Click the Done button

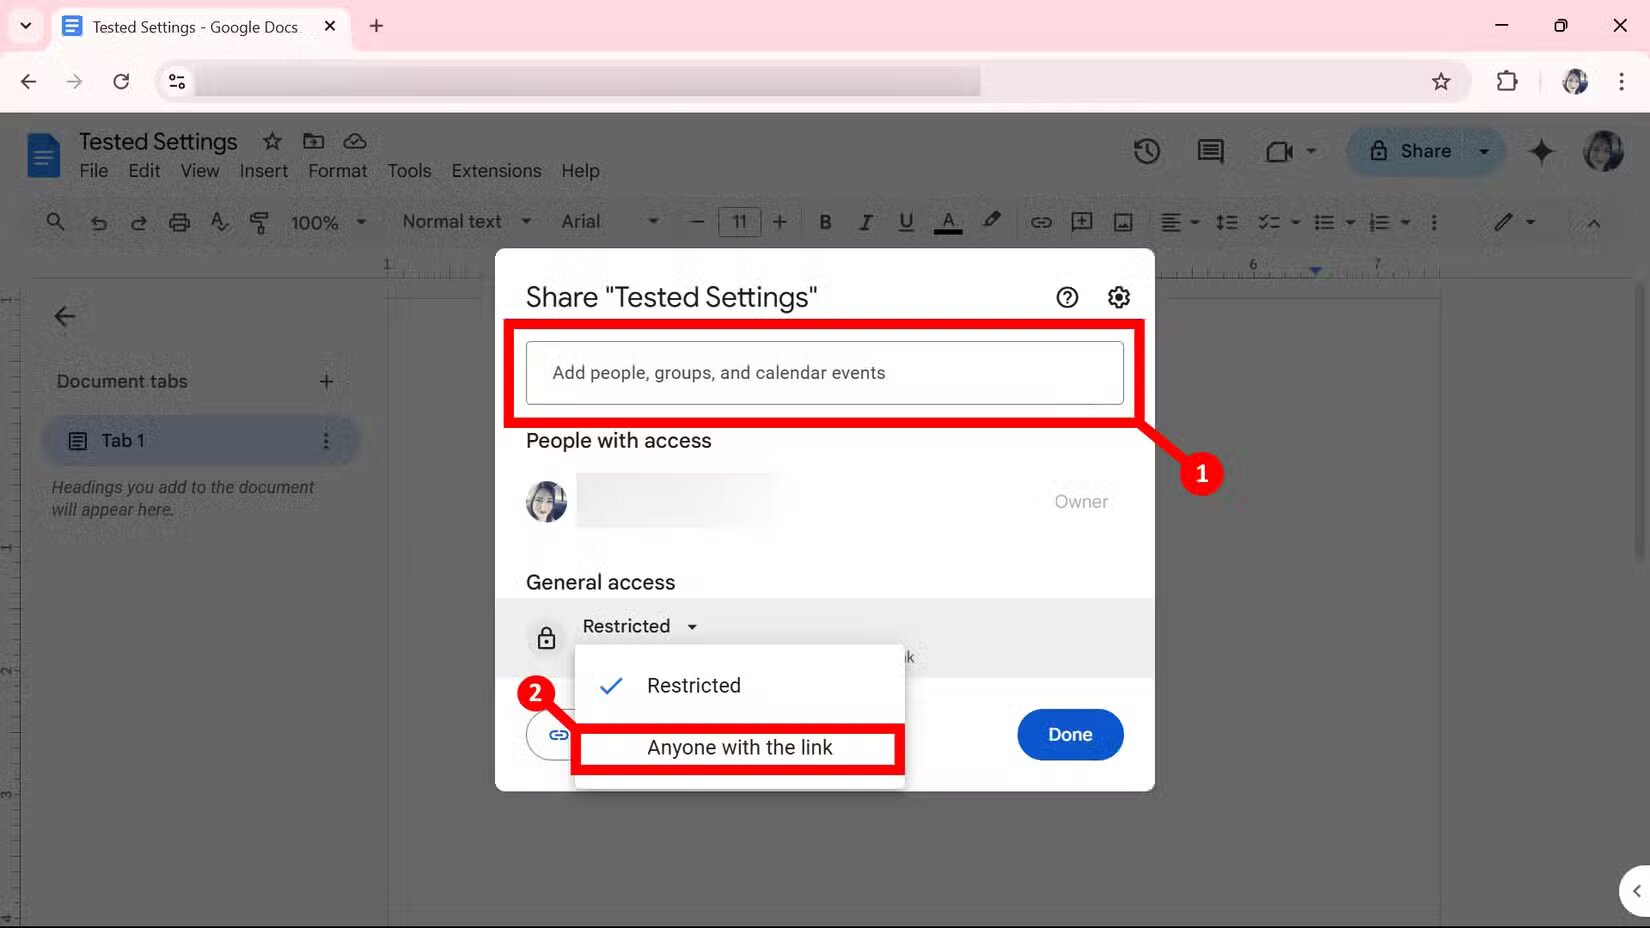(x=1069, y=734)
